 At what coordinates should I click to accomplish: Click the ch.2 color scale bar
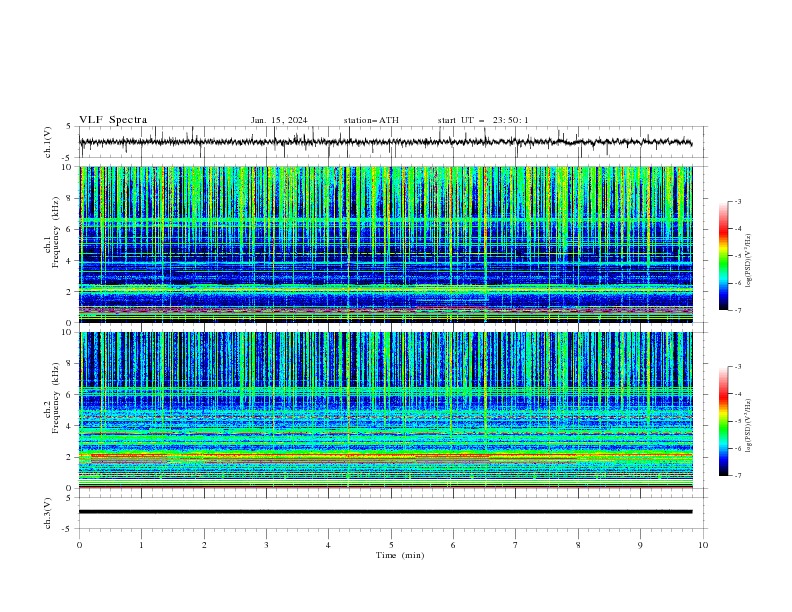click(x=723, y=421)
